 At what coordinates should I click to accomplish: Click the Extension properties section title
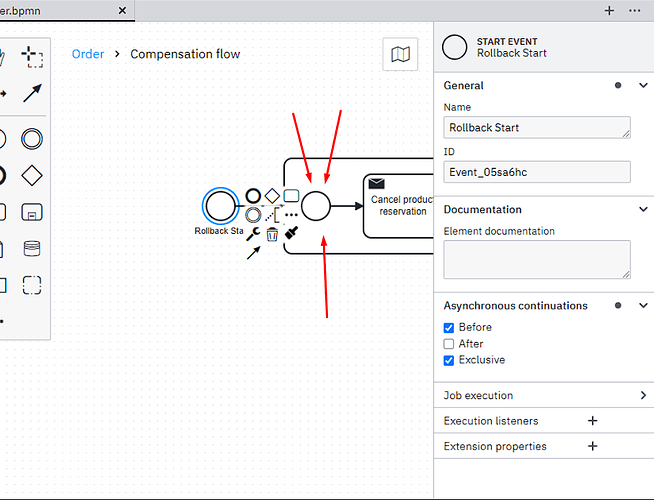(495, 446)
